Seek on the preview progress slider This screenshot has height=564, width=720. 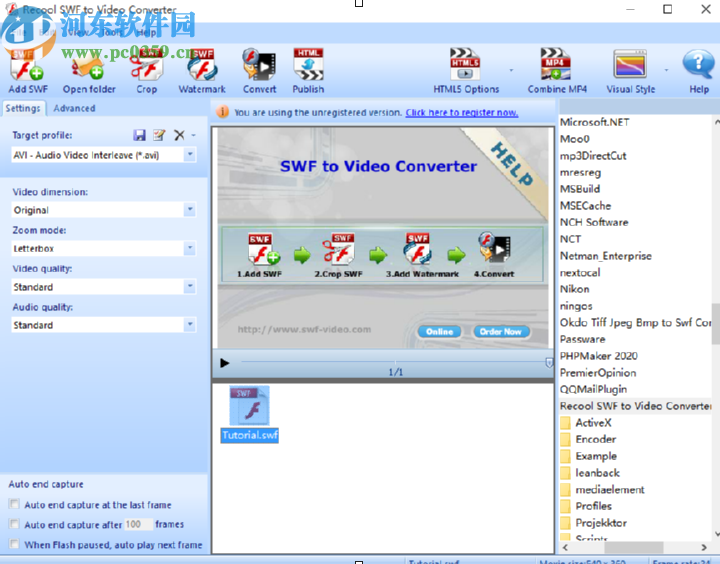pos(393,362)
